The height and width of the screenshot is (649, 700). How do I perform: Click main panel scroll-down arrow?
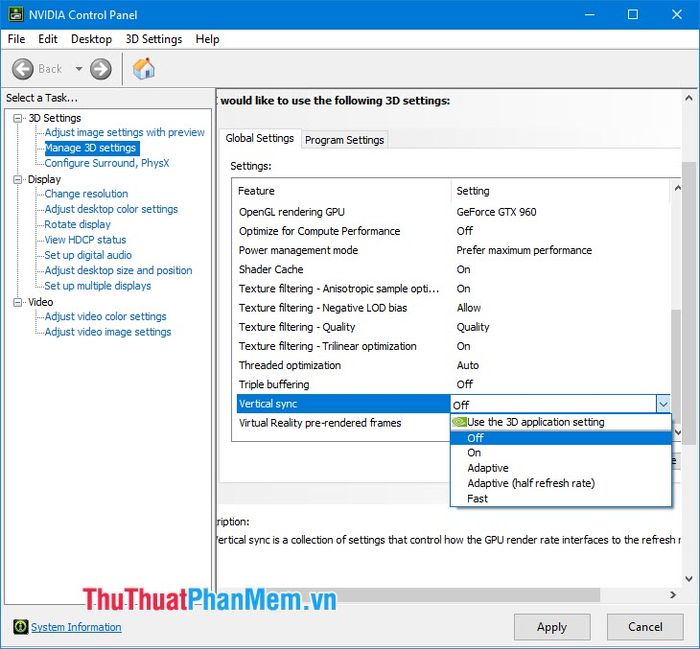tap(689, 579)
